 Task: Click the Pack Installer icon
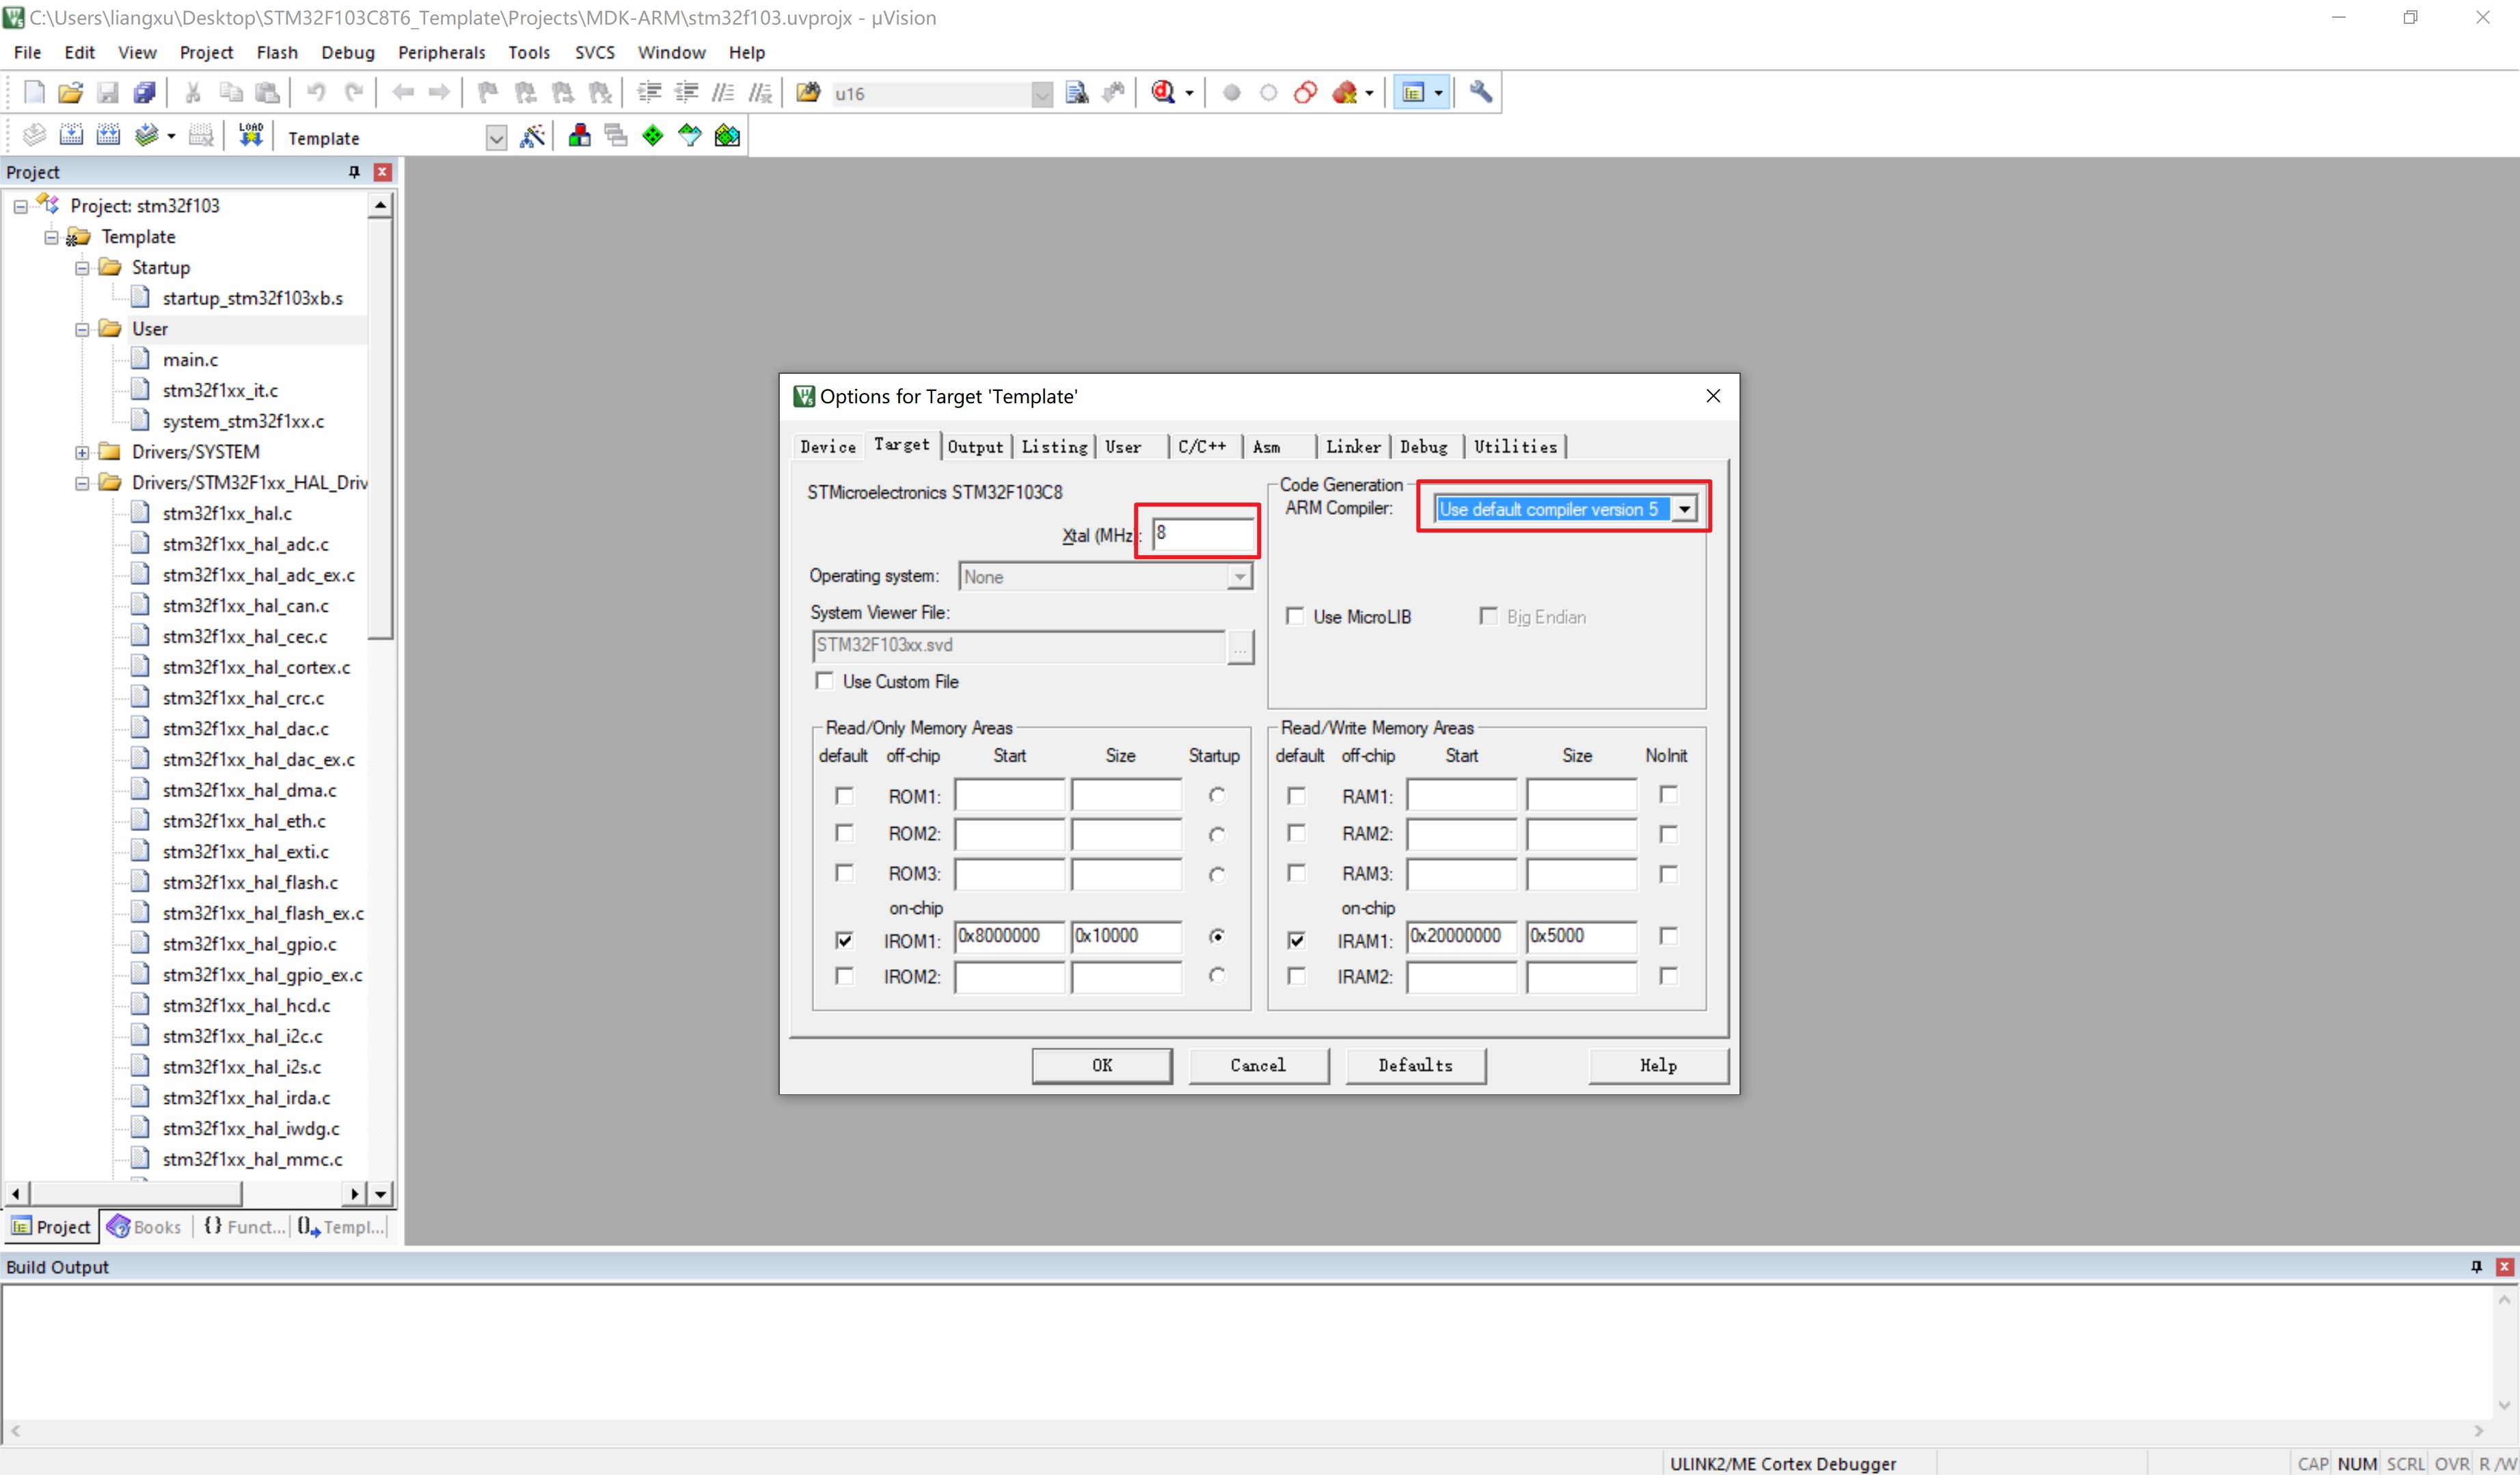tap(727, 136)
